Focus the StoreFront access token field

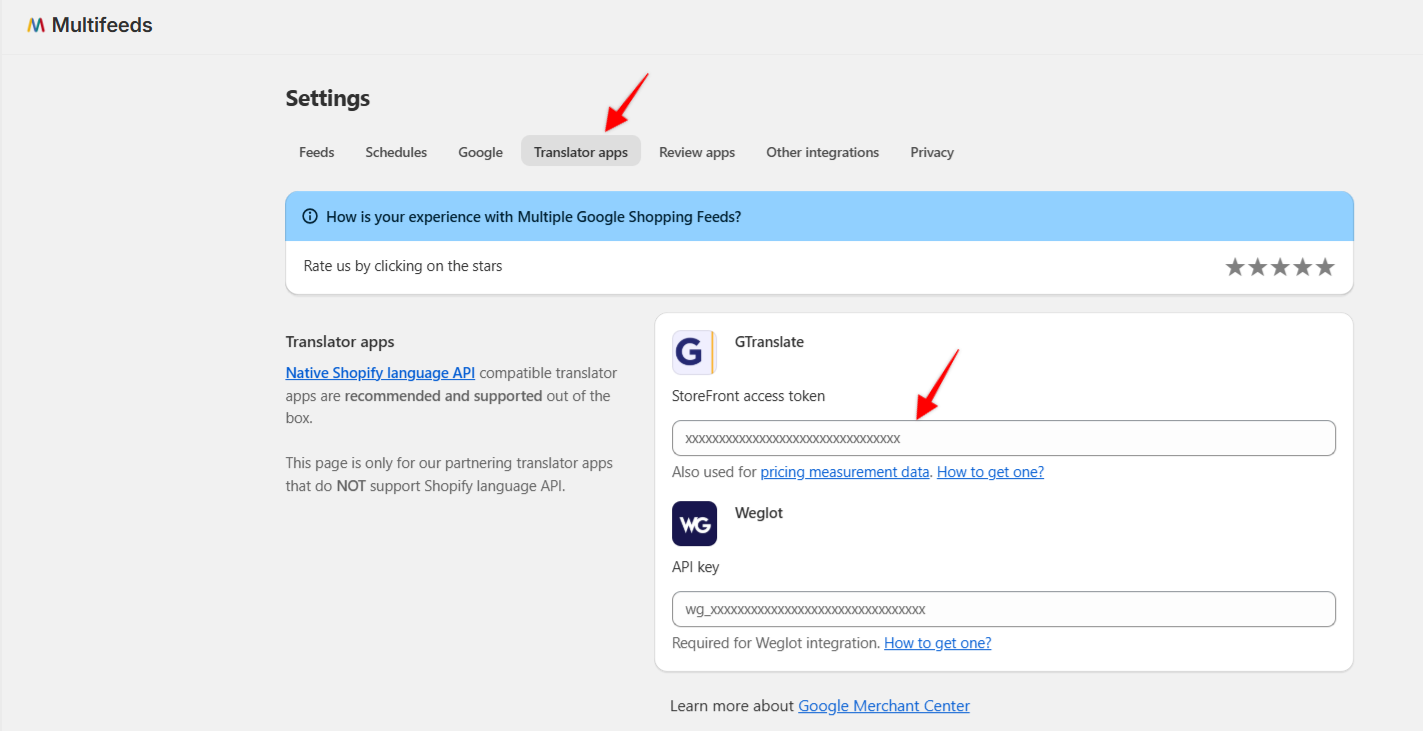(x=1004, y=438)
